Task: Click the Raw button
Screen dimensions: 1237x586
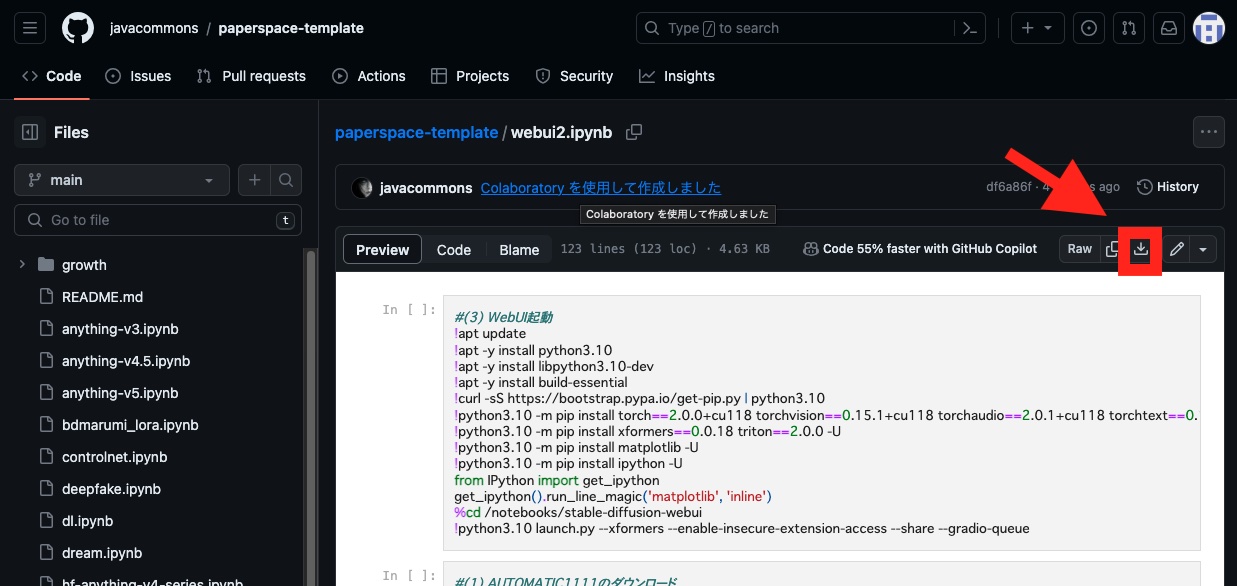Action: pyautogui.click(x=1080, y=249)
